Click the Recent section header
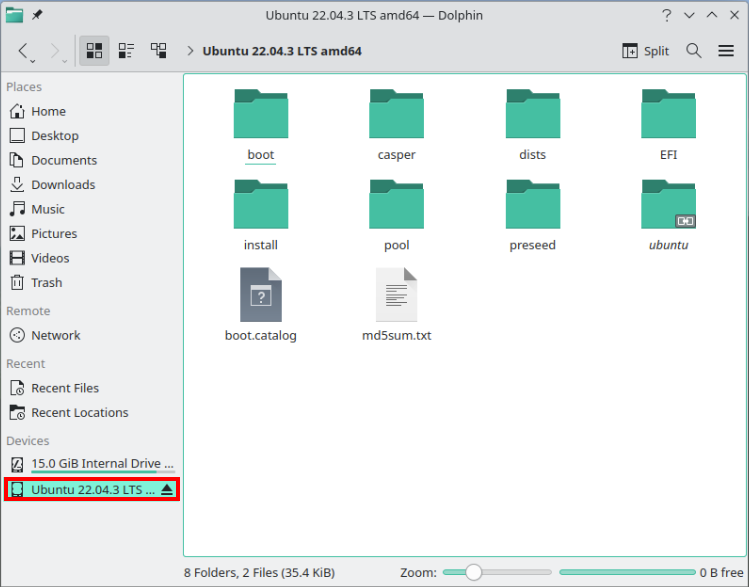Screen dimensions: 749x587 (x=26, y=363)
